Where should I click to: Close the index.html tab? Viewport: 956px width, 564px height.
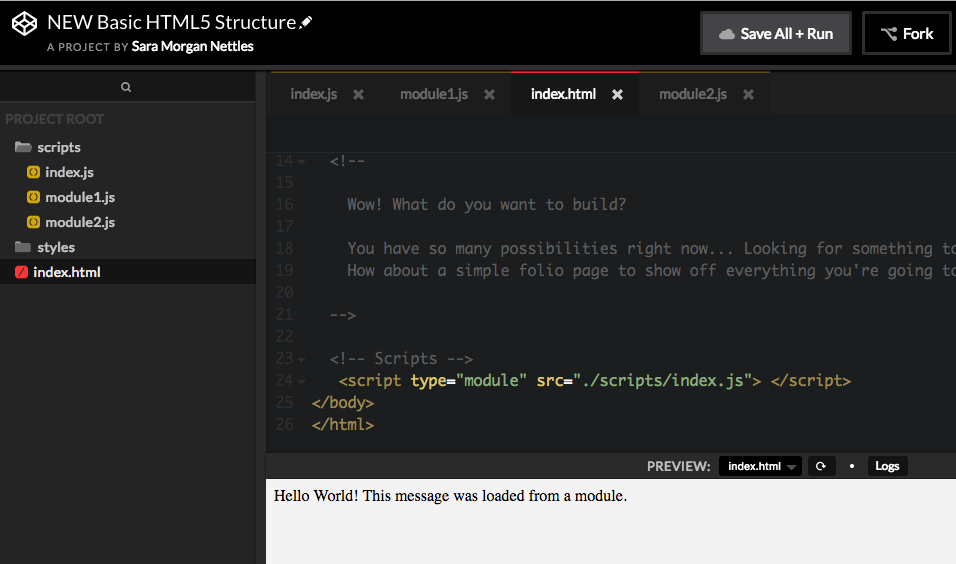click(x=617, y=95)
